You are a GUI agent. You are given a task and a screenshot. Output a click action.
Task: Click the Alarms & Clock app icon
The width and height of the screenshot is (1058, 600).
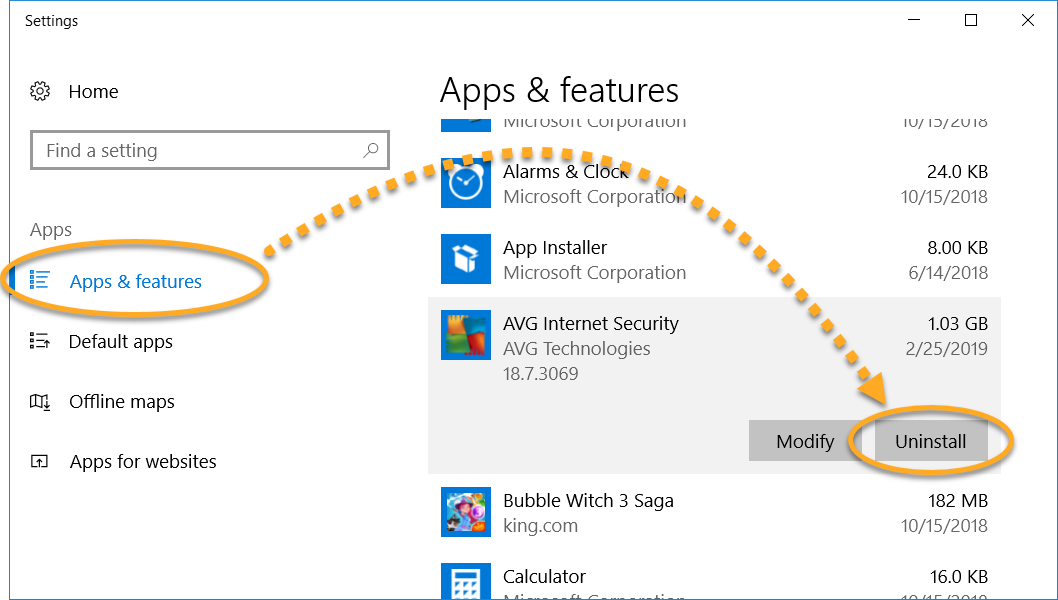[466, 183]
